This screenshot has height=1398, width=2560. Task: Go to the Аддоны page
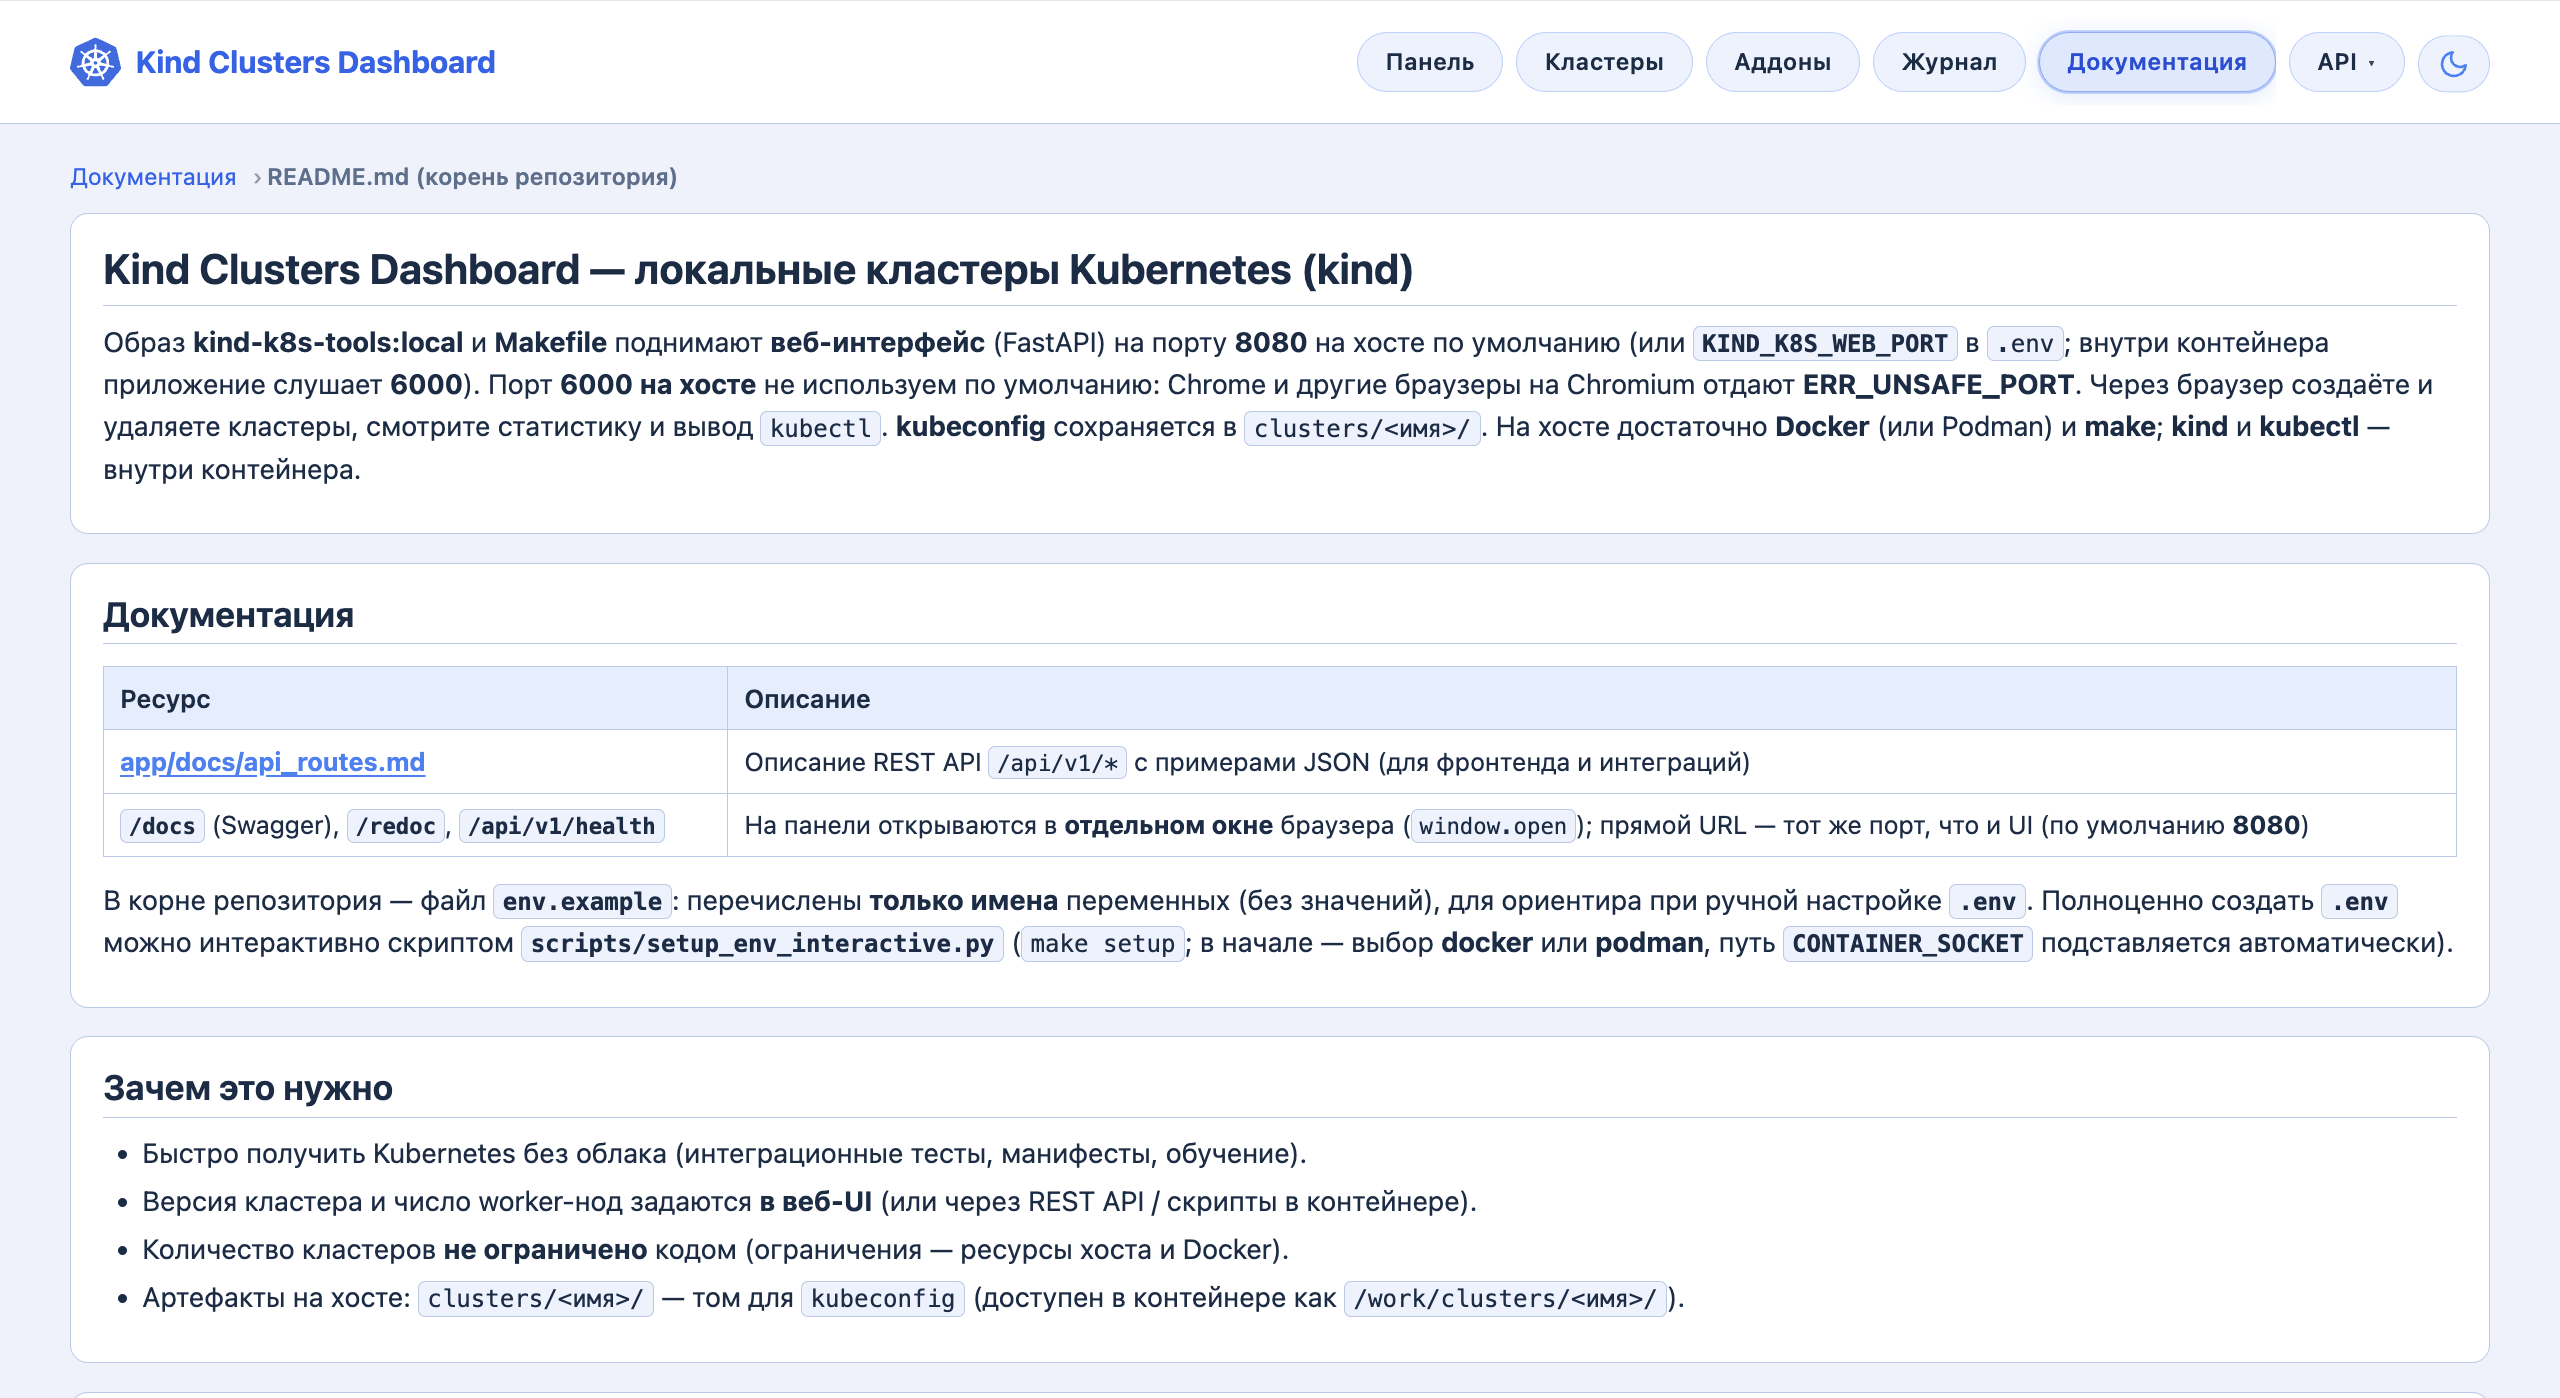tap(1782, 62)
